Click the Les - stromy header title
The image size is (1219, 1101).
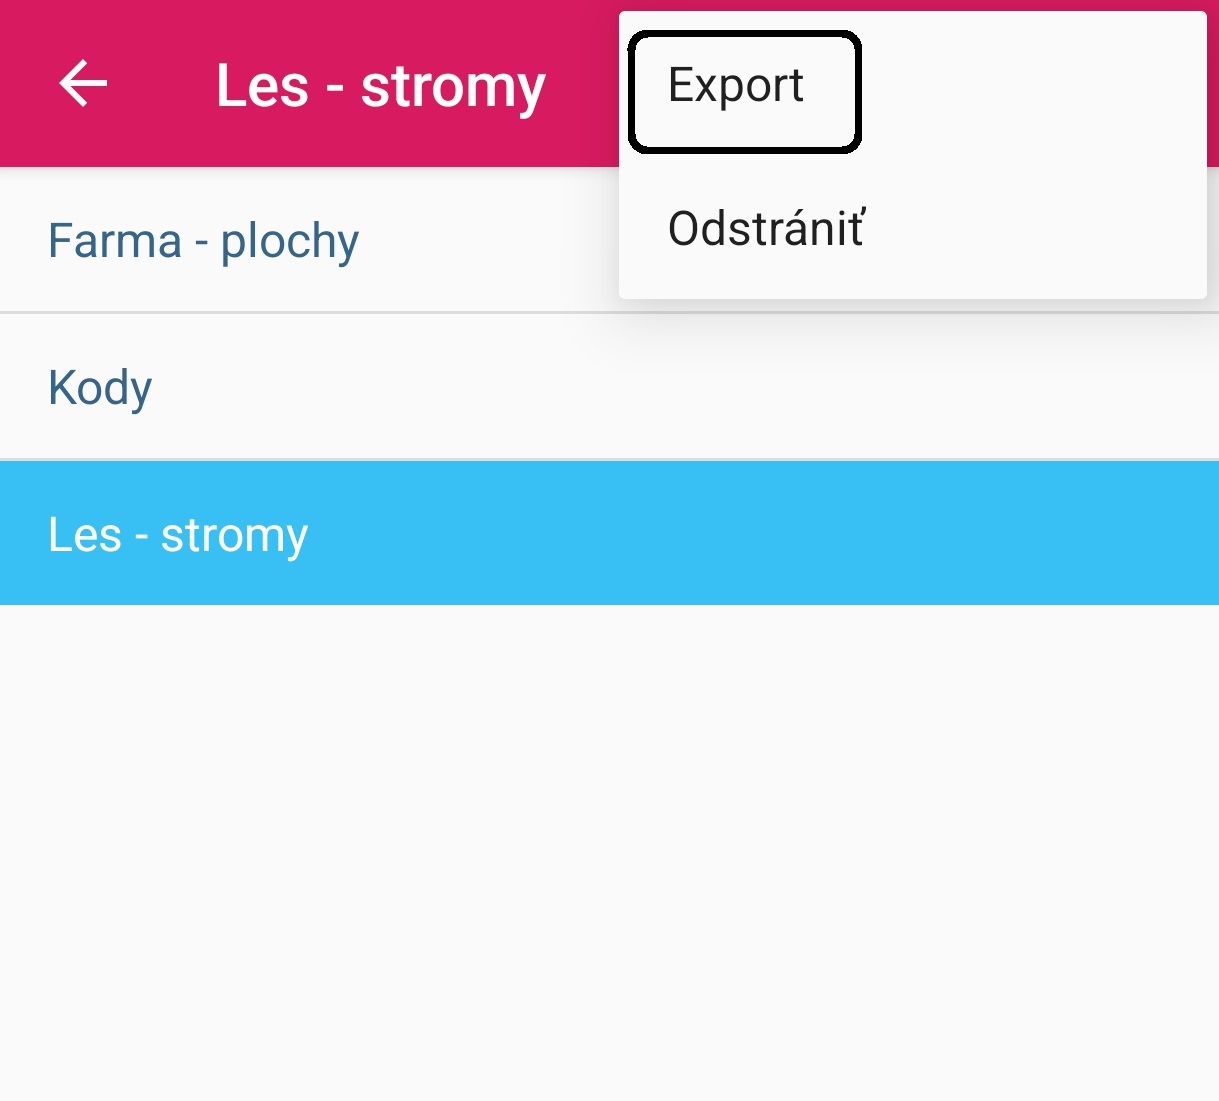[x=380, y=86]
